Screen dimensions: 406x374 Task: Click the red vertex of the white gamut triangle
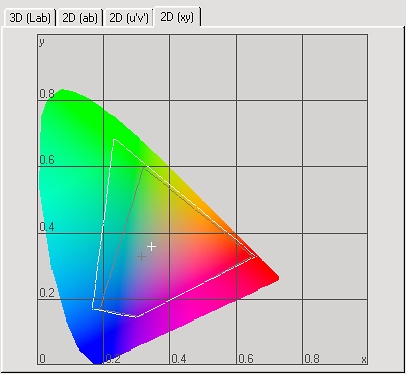point(255,257)
